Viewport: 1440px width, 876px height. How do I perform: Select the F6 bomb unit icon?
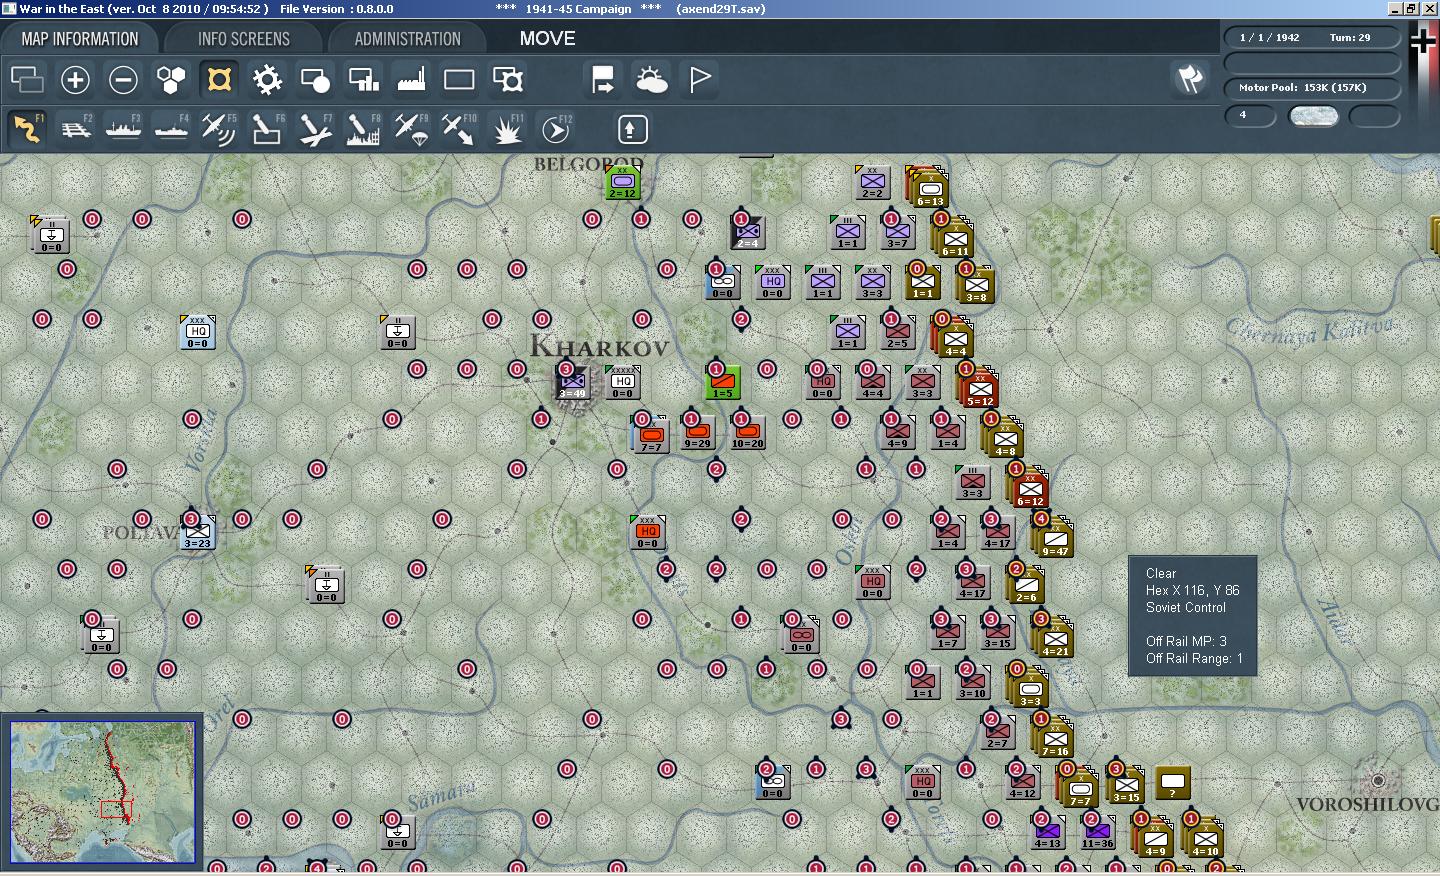(x=267, y=129)
